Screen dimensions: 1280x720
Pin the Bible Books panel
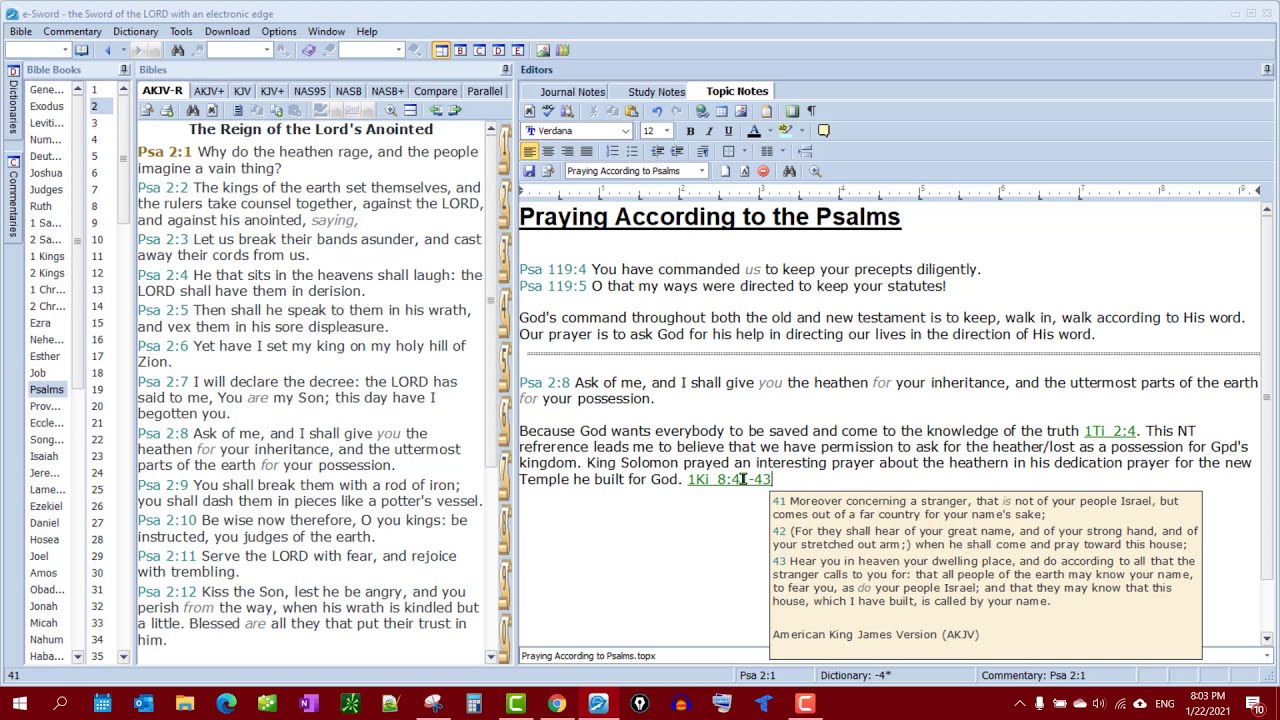point(124,70)
